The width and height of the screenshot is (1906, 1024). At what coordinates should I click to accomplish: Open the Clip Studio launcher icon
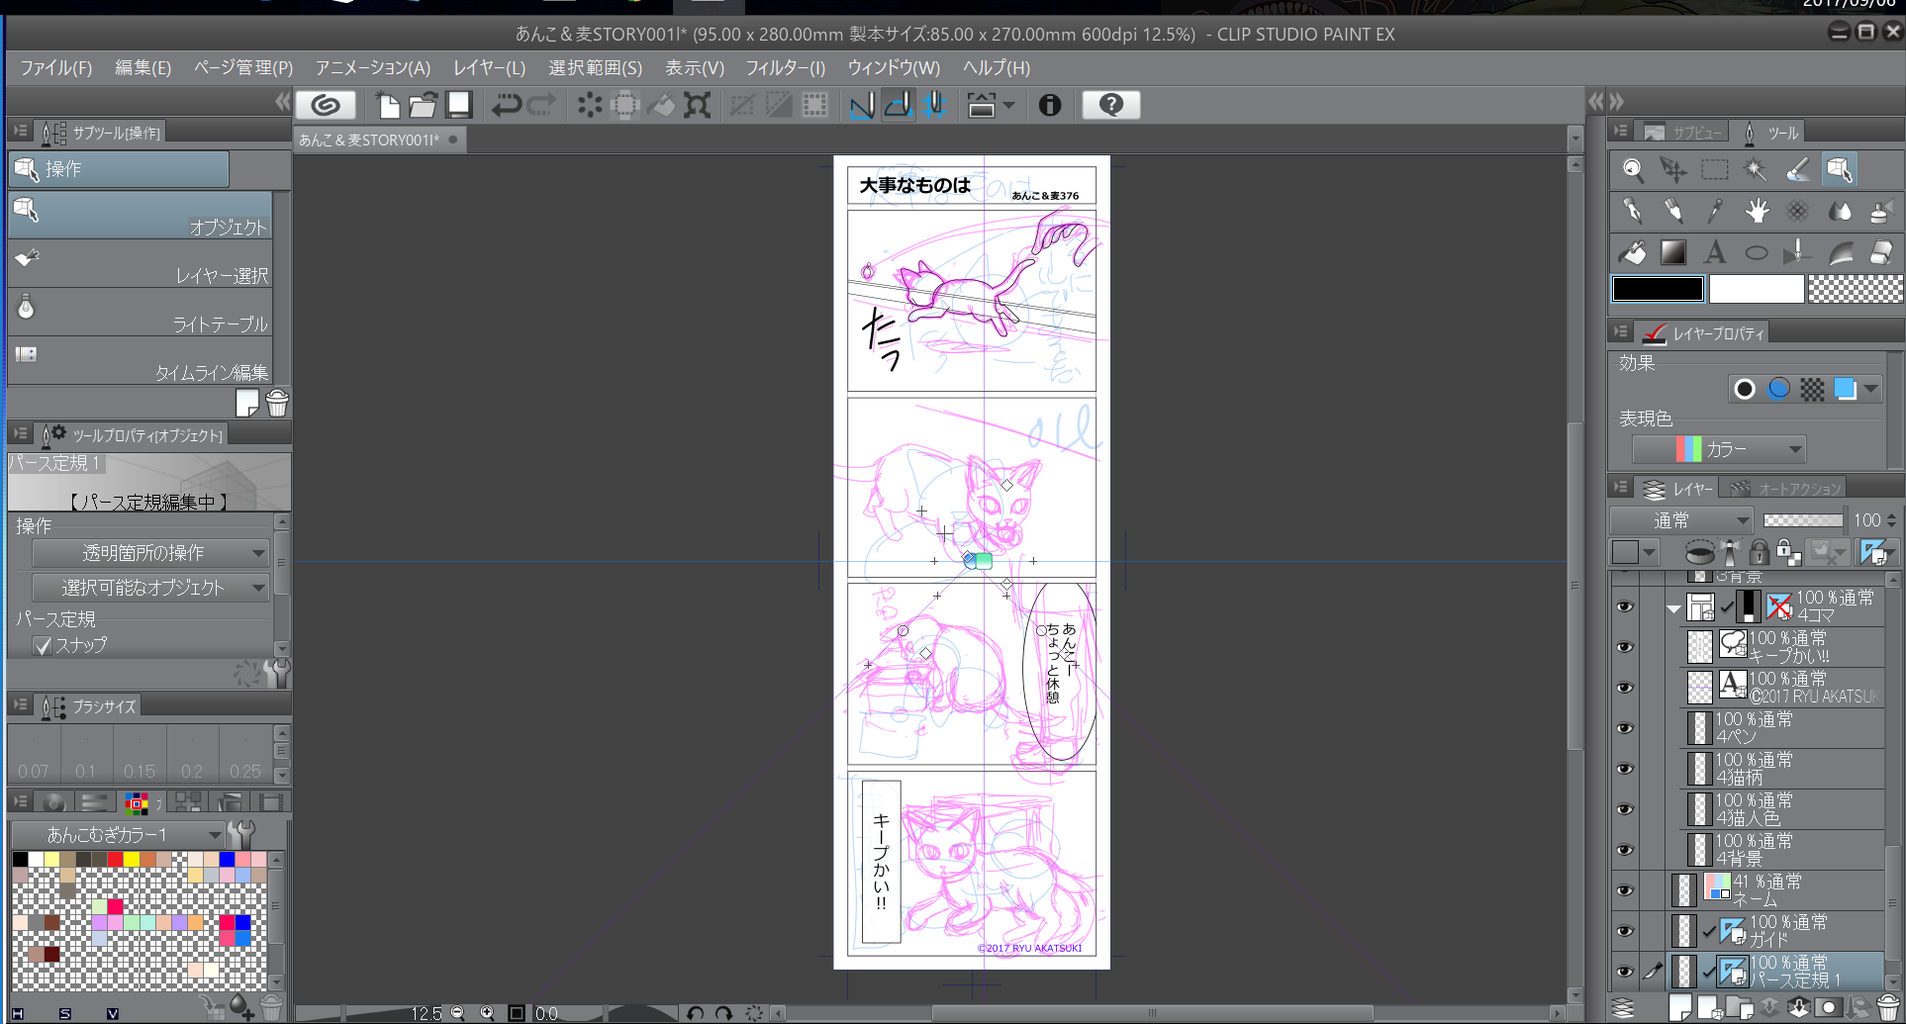pos(326,105)
